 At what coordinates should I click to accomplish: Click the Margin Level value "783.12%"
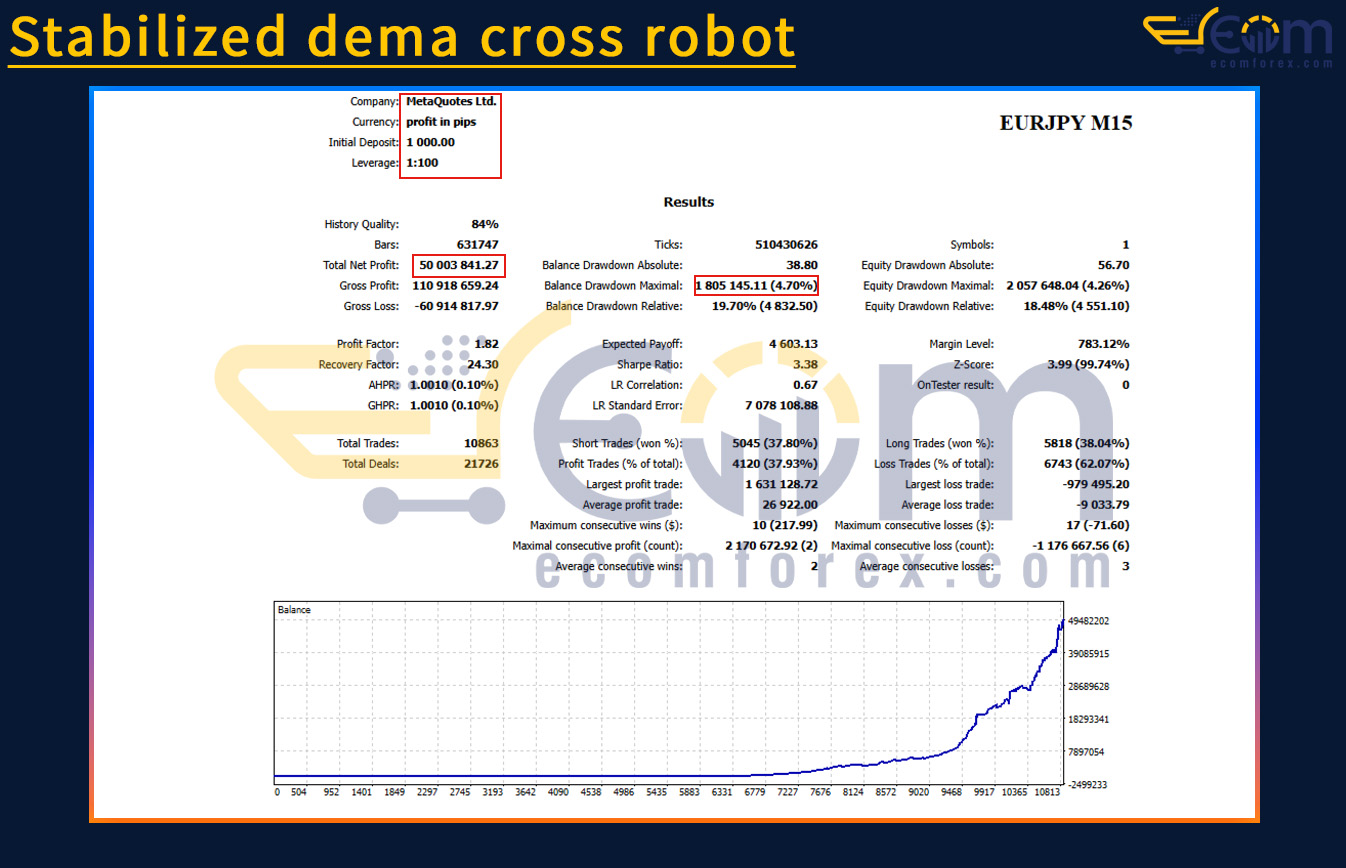point(1104,344)
